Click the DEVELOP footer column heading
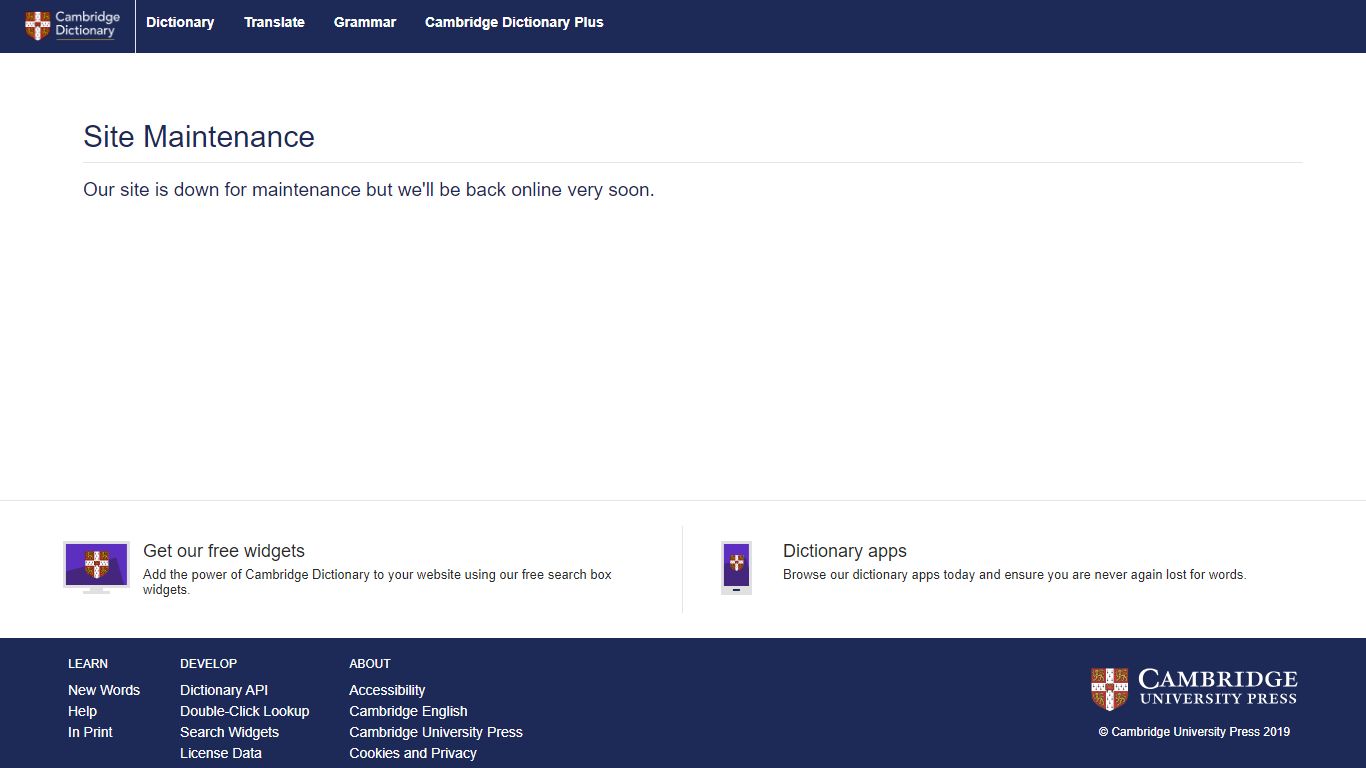 tap(209, 664)
